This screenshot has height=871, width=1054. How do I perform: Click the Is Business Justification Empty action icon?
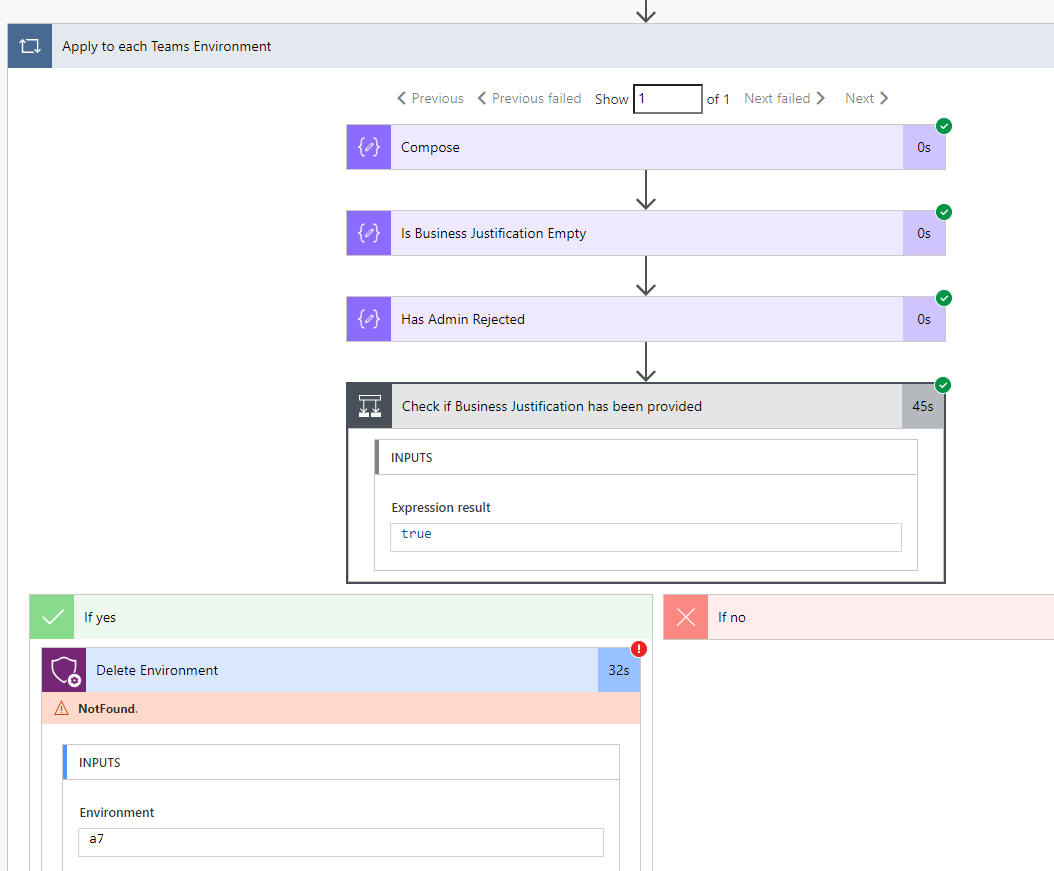[368, 233]
